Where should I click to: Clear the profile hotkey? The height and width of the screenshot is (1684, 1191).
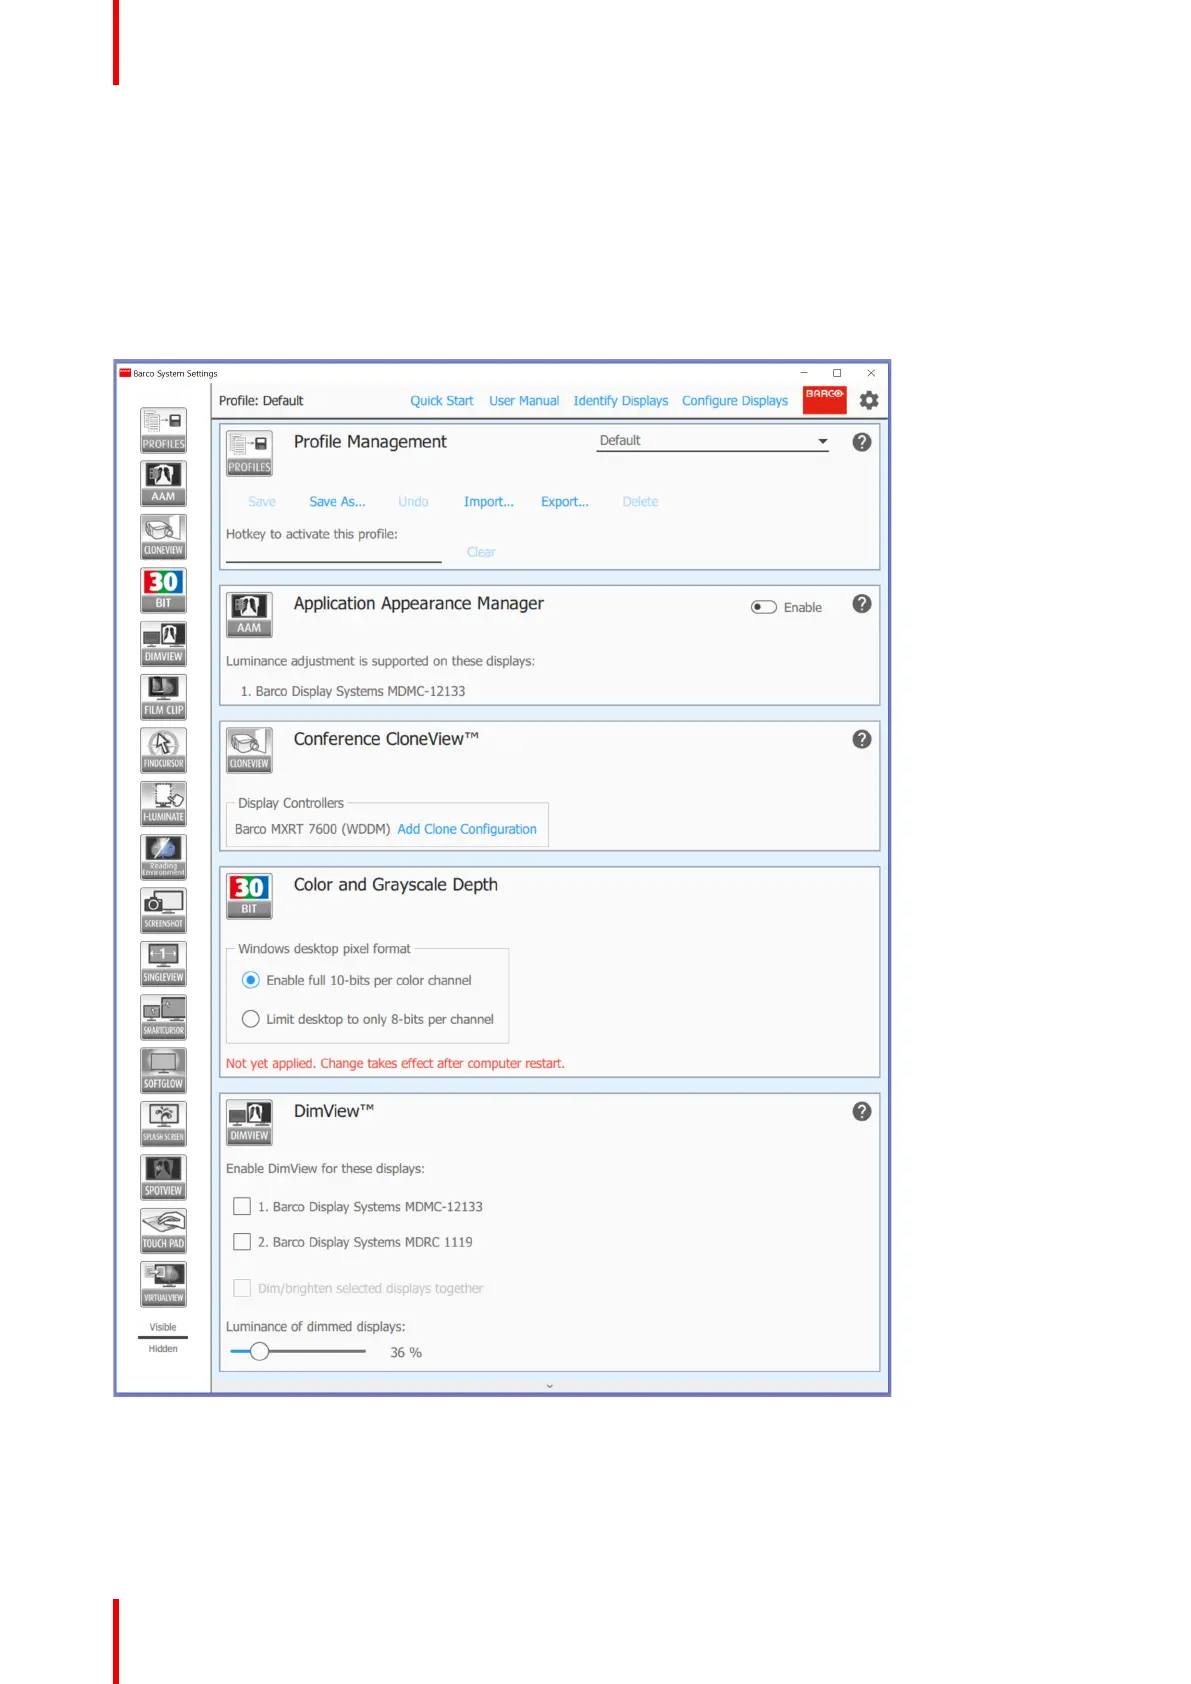[481, 552]
